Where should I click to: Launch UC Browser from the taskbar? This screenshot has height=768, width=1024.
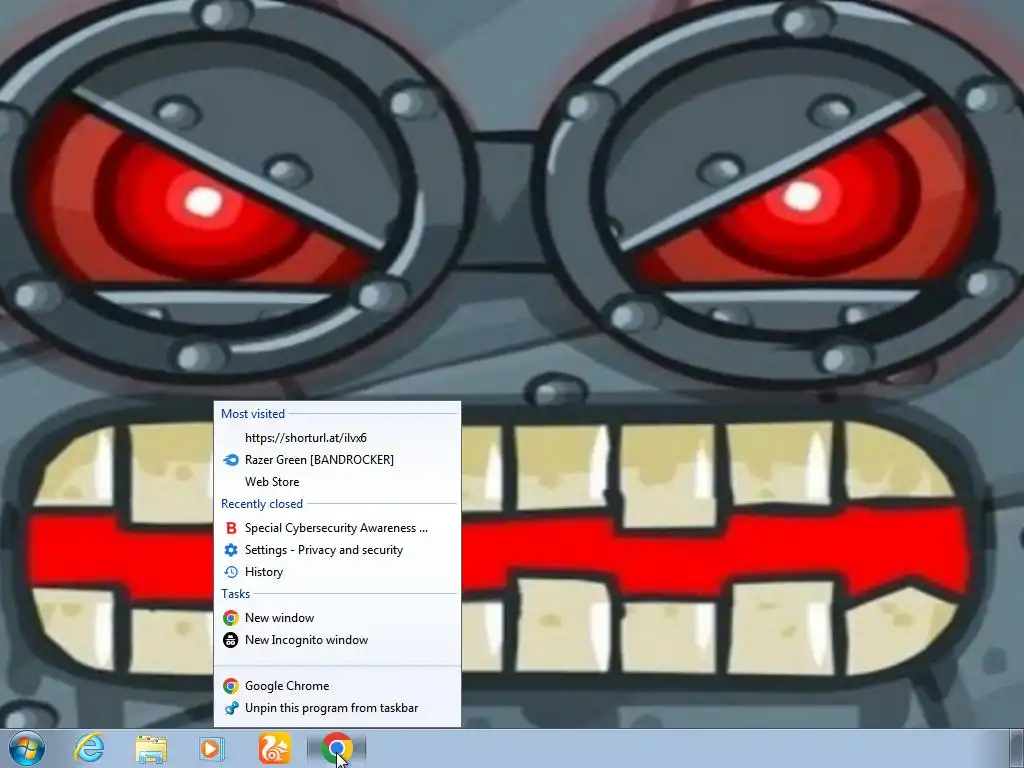tap(274, 748)
